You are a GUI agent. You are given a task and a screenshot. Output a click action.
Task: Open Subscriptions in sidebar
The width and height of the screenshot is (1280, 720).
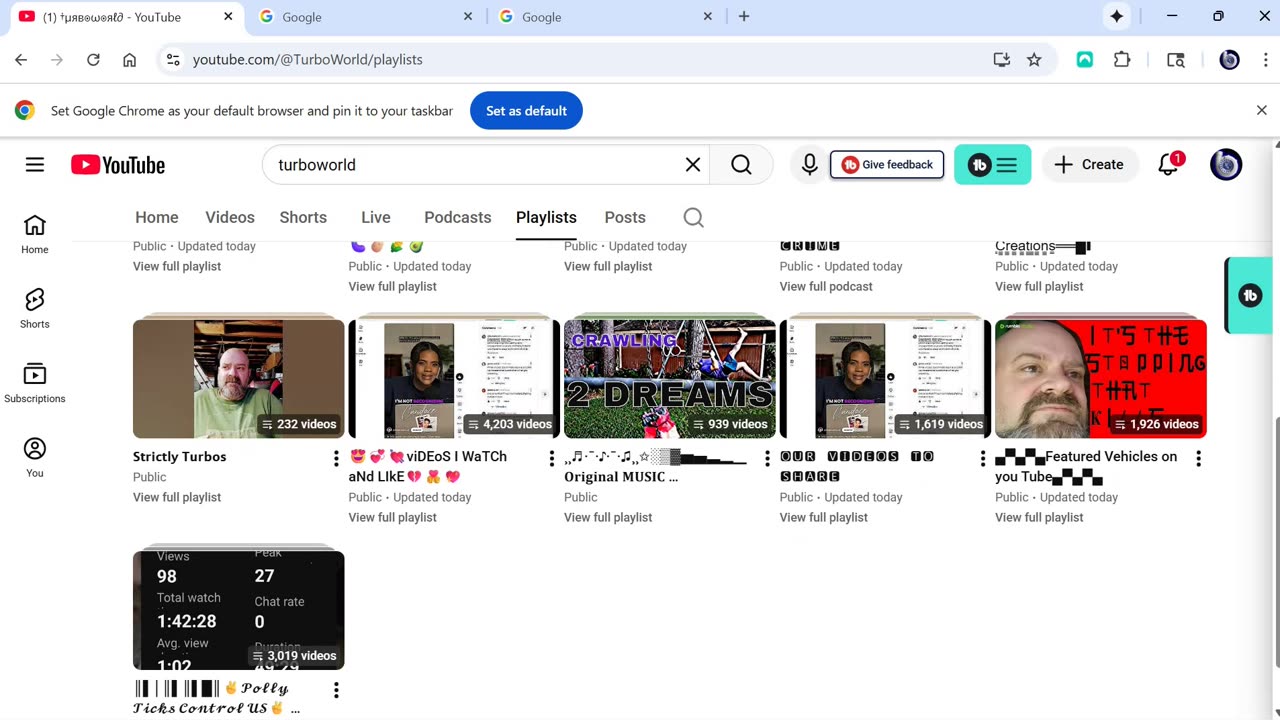pos(35,383)
